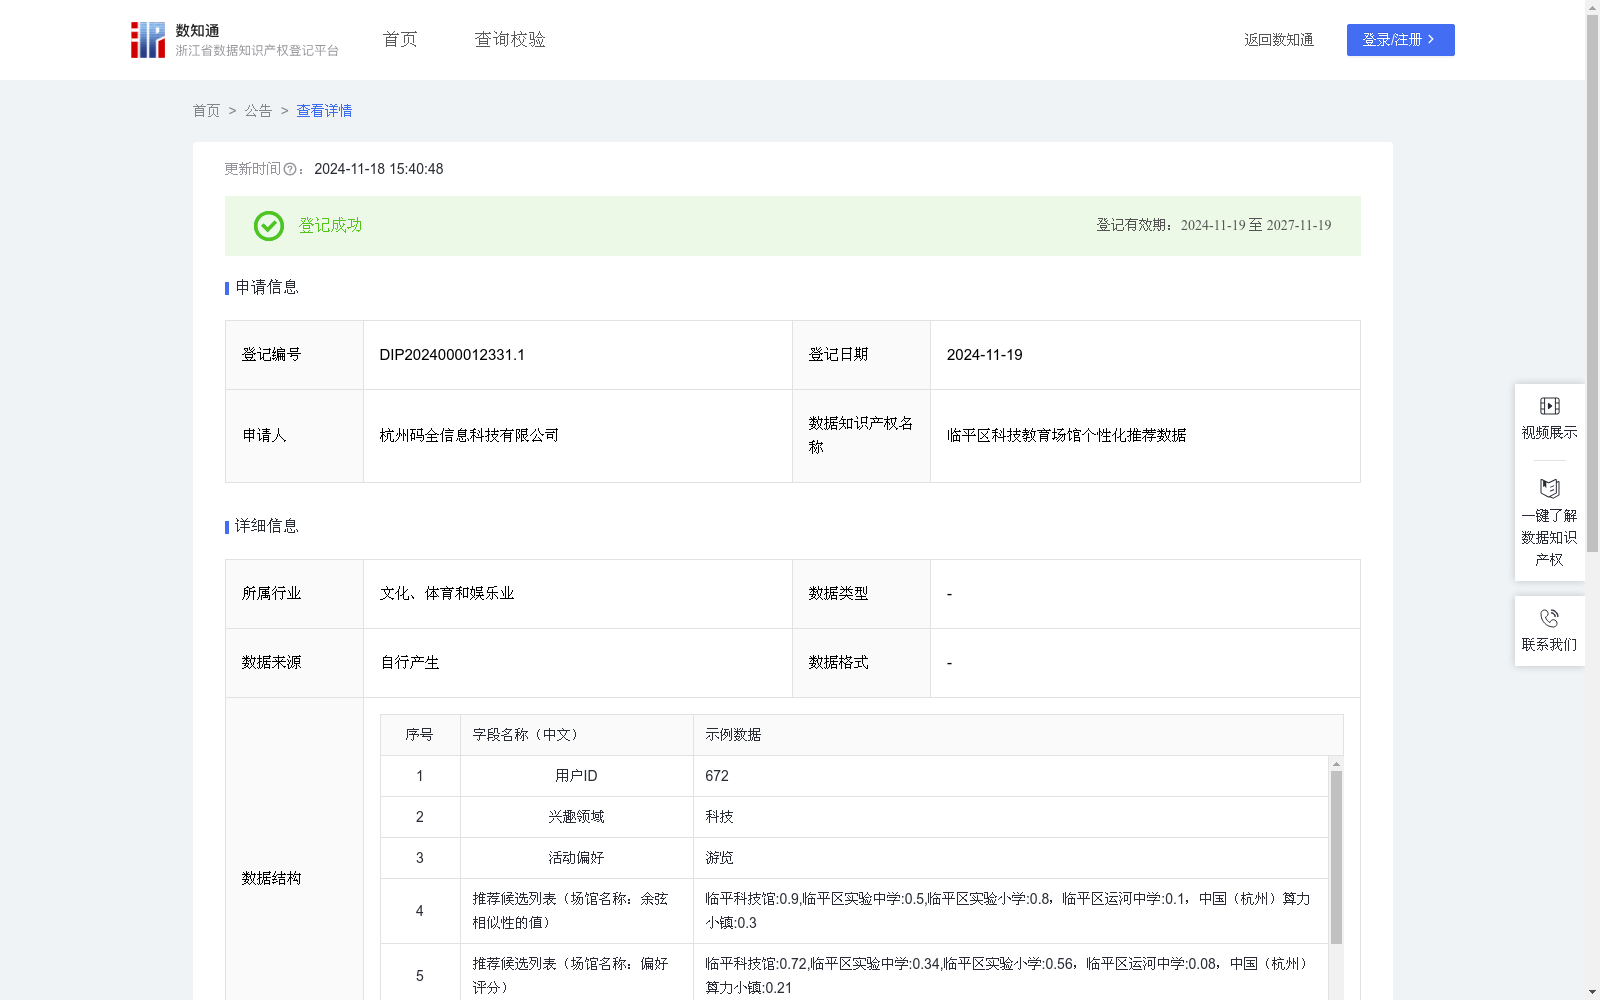The image size is (1600, 1000).
Task: Click the example value 672
Action: point(717,776)
